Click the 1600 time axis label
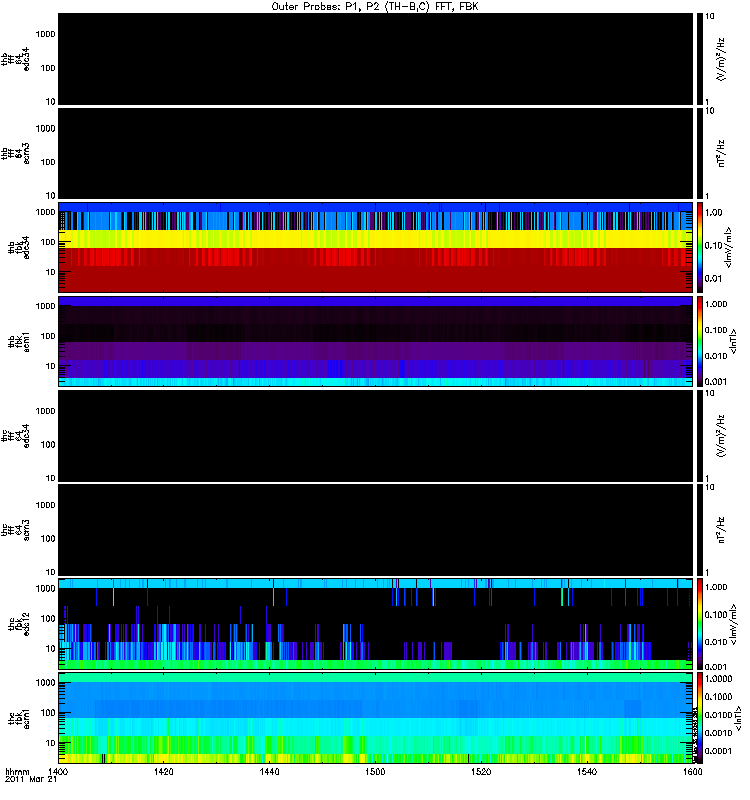The height and width of the screenshot is (800, 750). coord(692,771)
